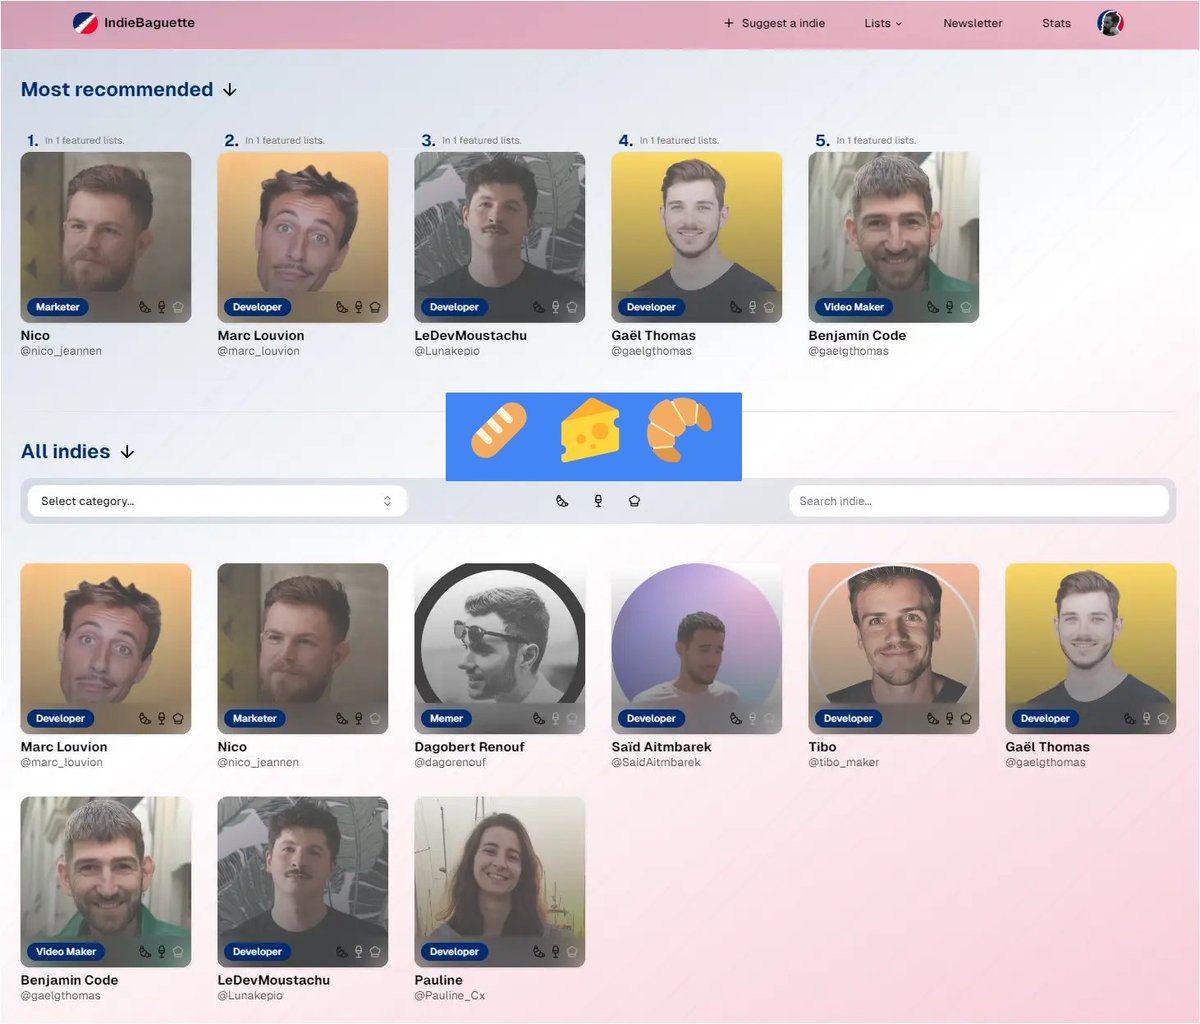
Task: Expand the Lists menu in header
Action: tap(883, 23)
